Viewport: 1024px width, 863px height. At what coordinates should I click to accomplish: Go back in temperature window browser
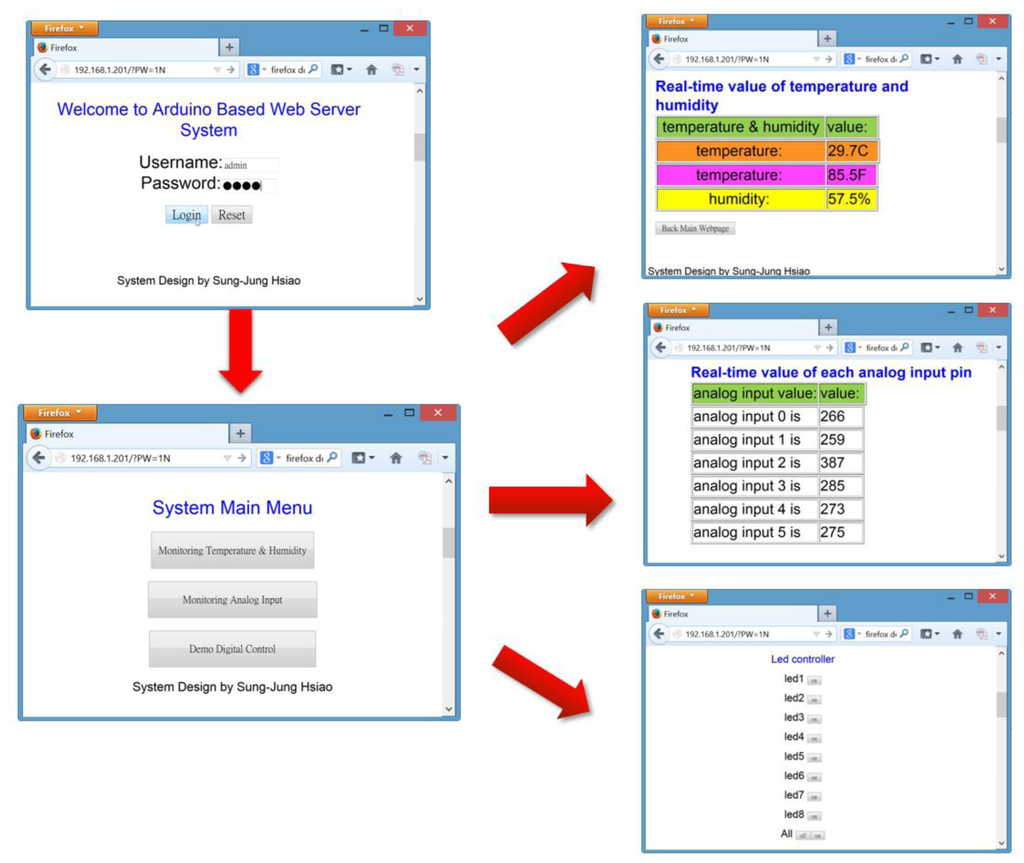tap(659, 59)
